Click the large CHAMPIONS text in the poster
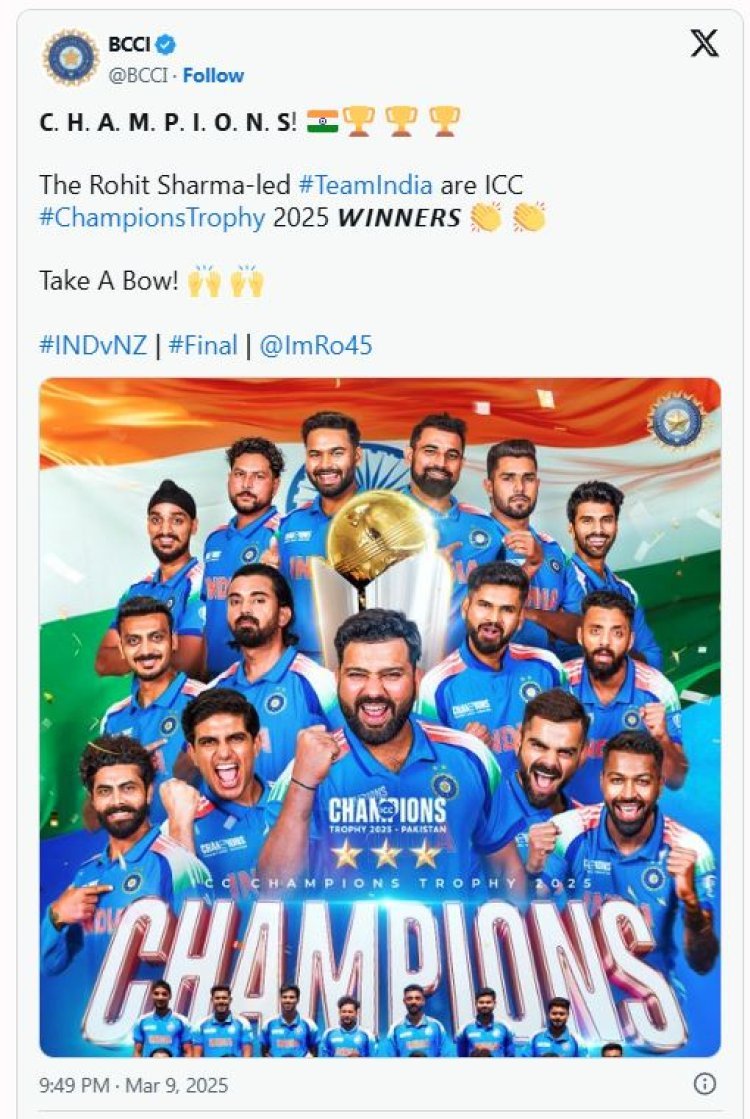Screen dimensions: 750x1119 tap(380, 960)
